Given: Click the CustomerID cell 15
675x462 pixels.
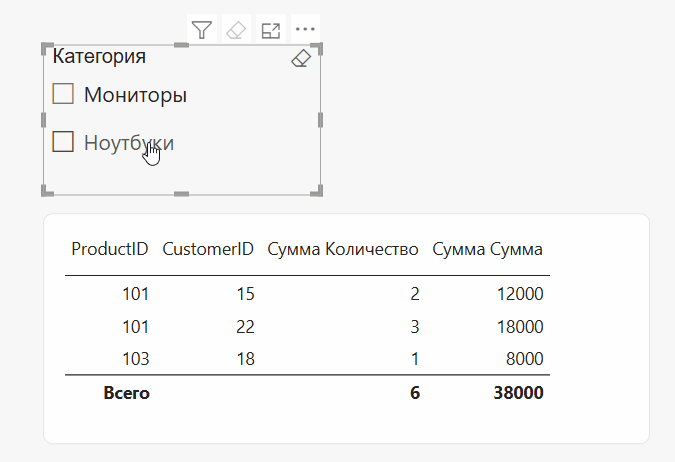Looking at the screenshot, I should (245, 294).
